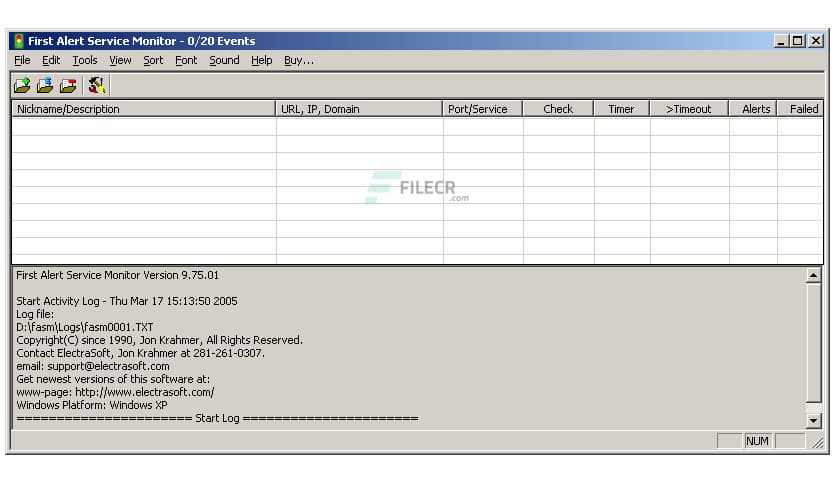Click the email support@electrasoft.com line
The height and width of the screenshot is (484, 836).
point(93,366)
